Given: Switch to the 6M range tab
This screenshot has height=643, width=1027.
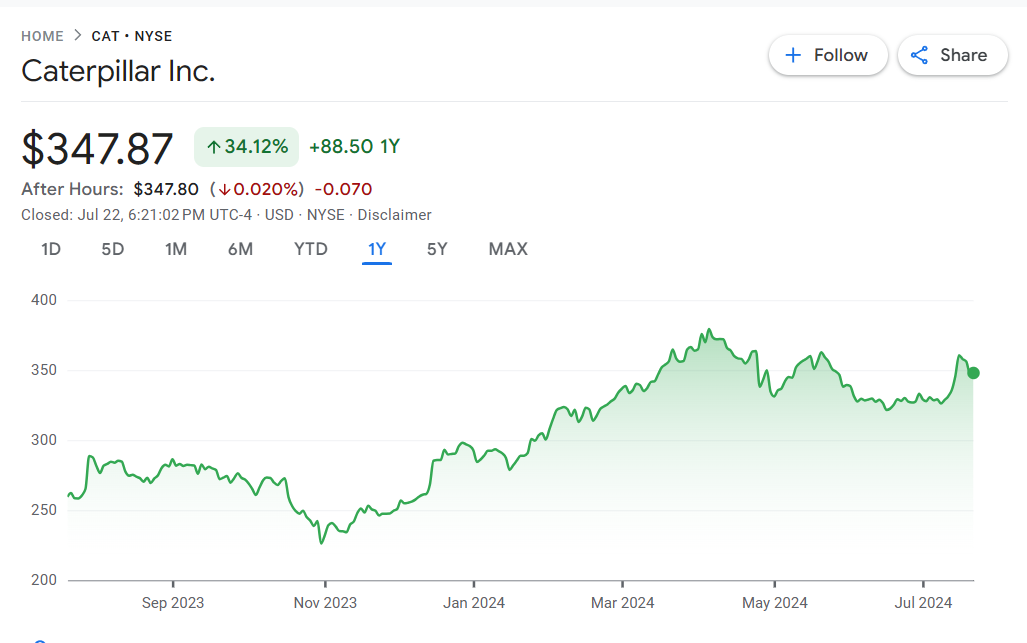Looking at the screenshot, I should (x=240, y=249).
